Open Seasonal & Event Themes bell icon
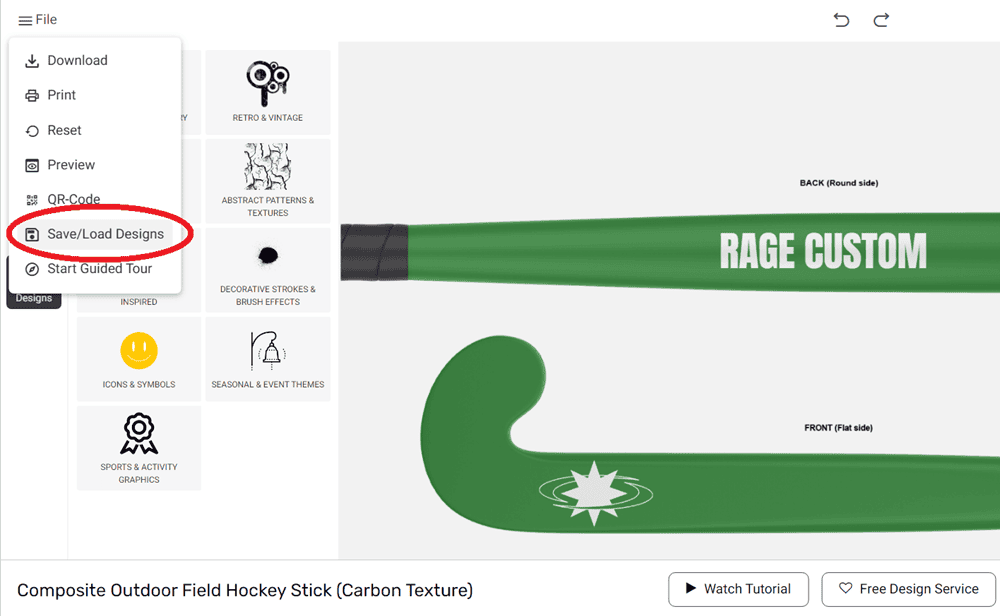Image resolution: width=1000 pixels, height=616 pixels. point(268,359)
